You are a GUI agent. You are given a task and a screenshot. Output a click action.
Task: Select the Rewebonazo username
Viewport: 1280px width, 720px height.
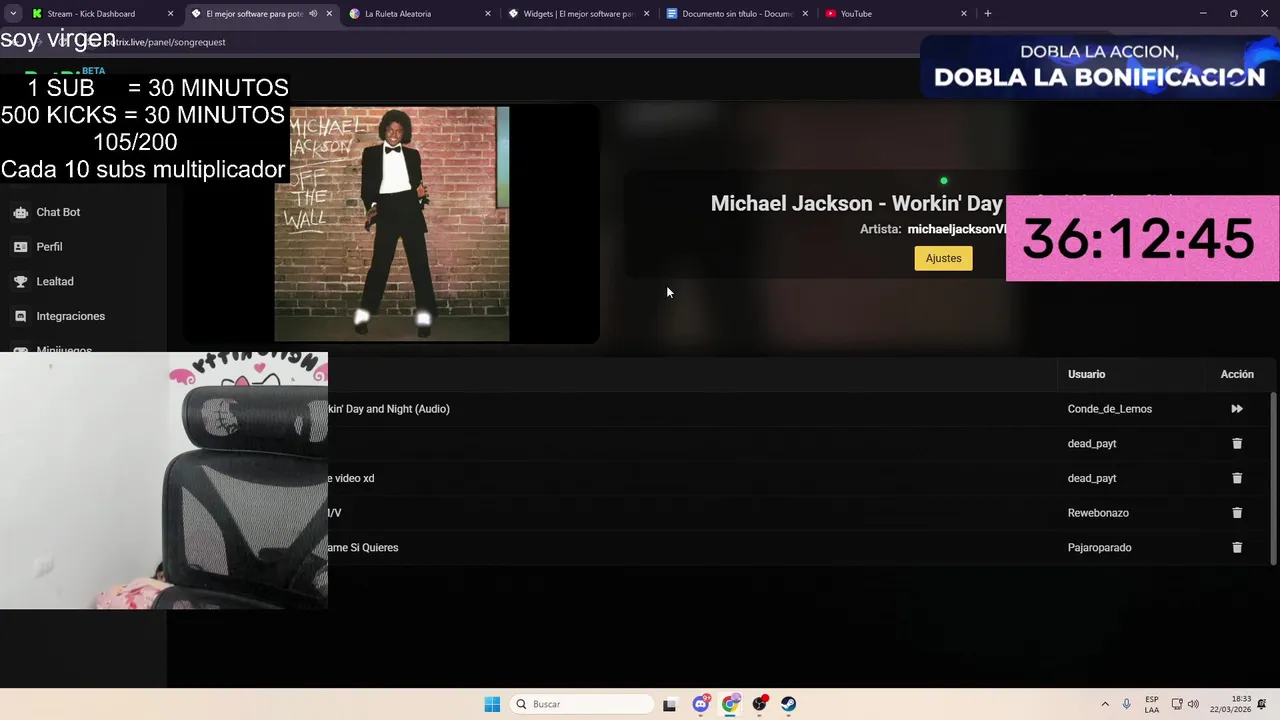pyautogui.click(x=1098, y=513)
